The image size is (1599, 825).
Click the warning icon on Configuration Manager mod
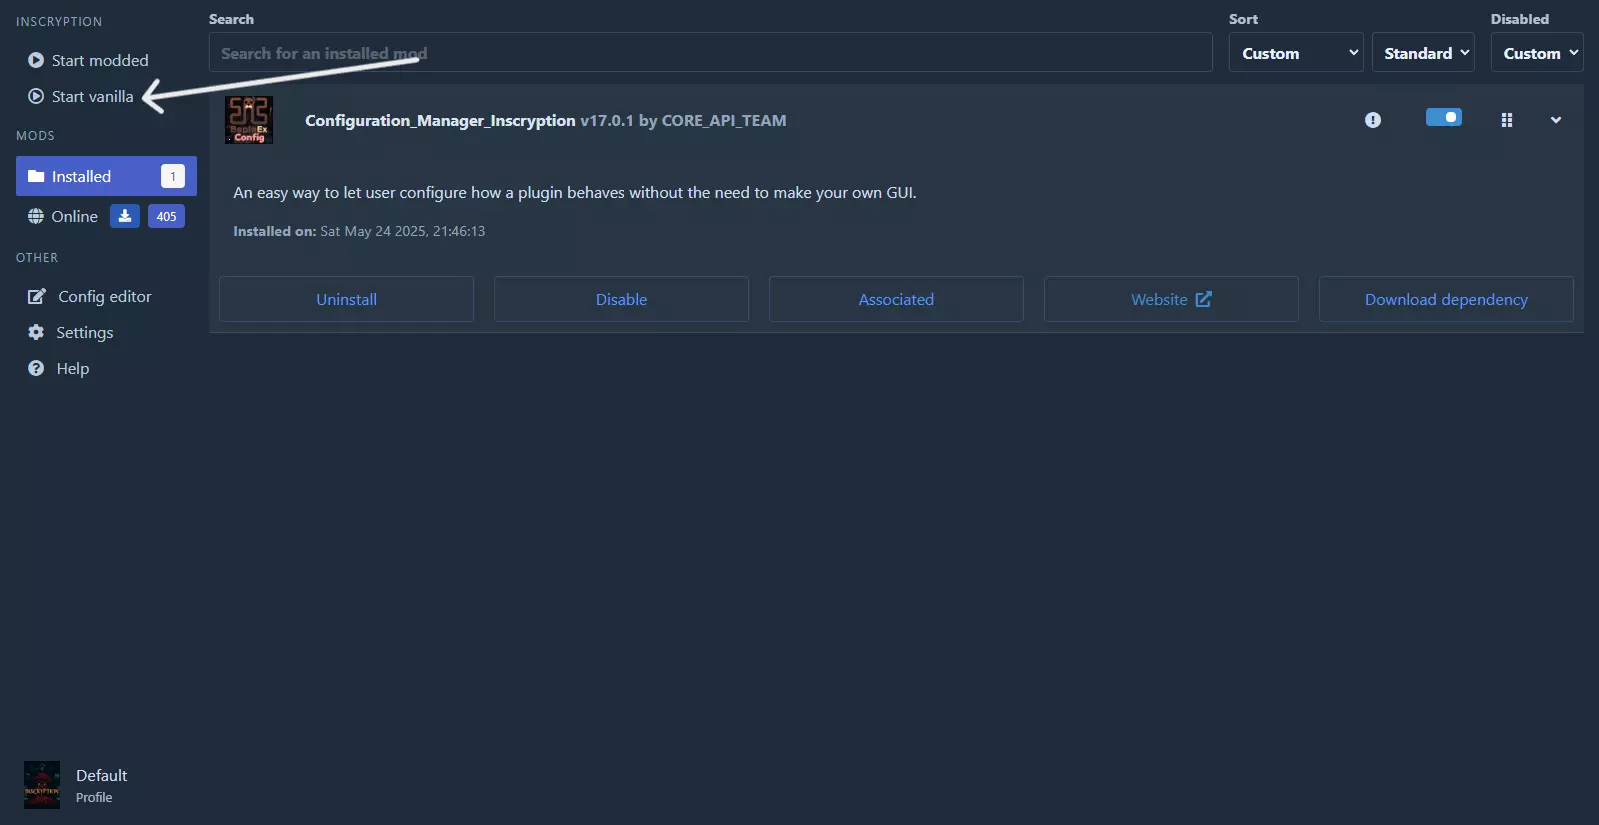coord(1373,120)
